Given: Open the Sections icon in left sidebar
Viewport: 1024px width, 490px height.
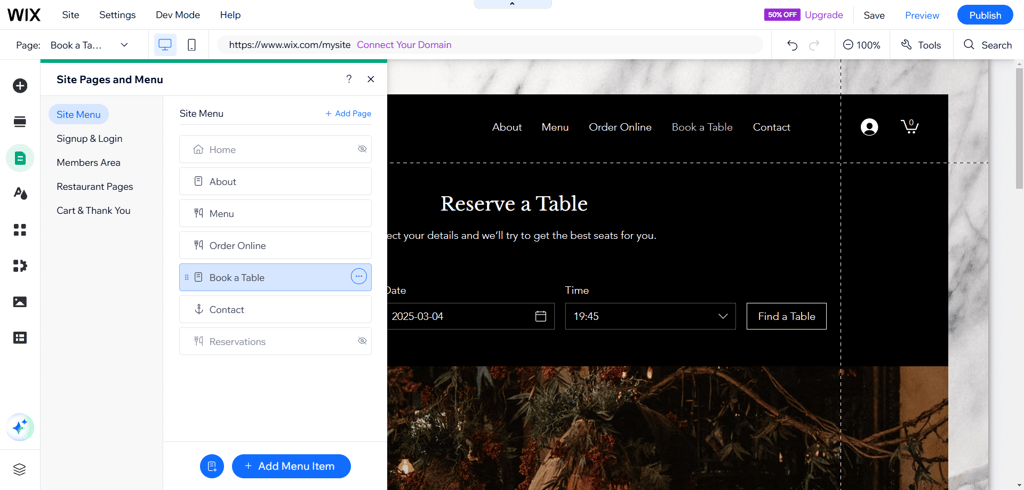Looking at the screenshot, I should [x=20, y=122].
